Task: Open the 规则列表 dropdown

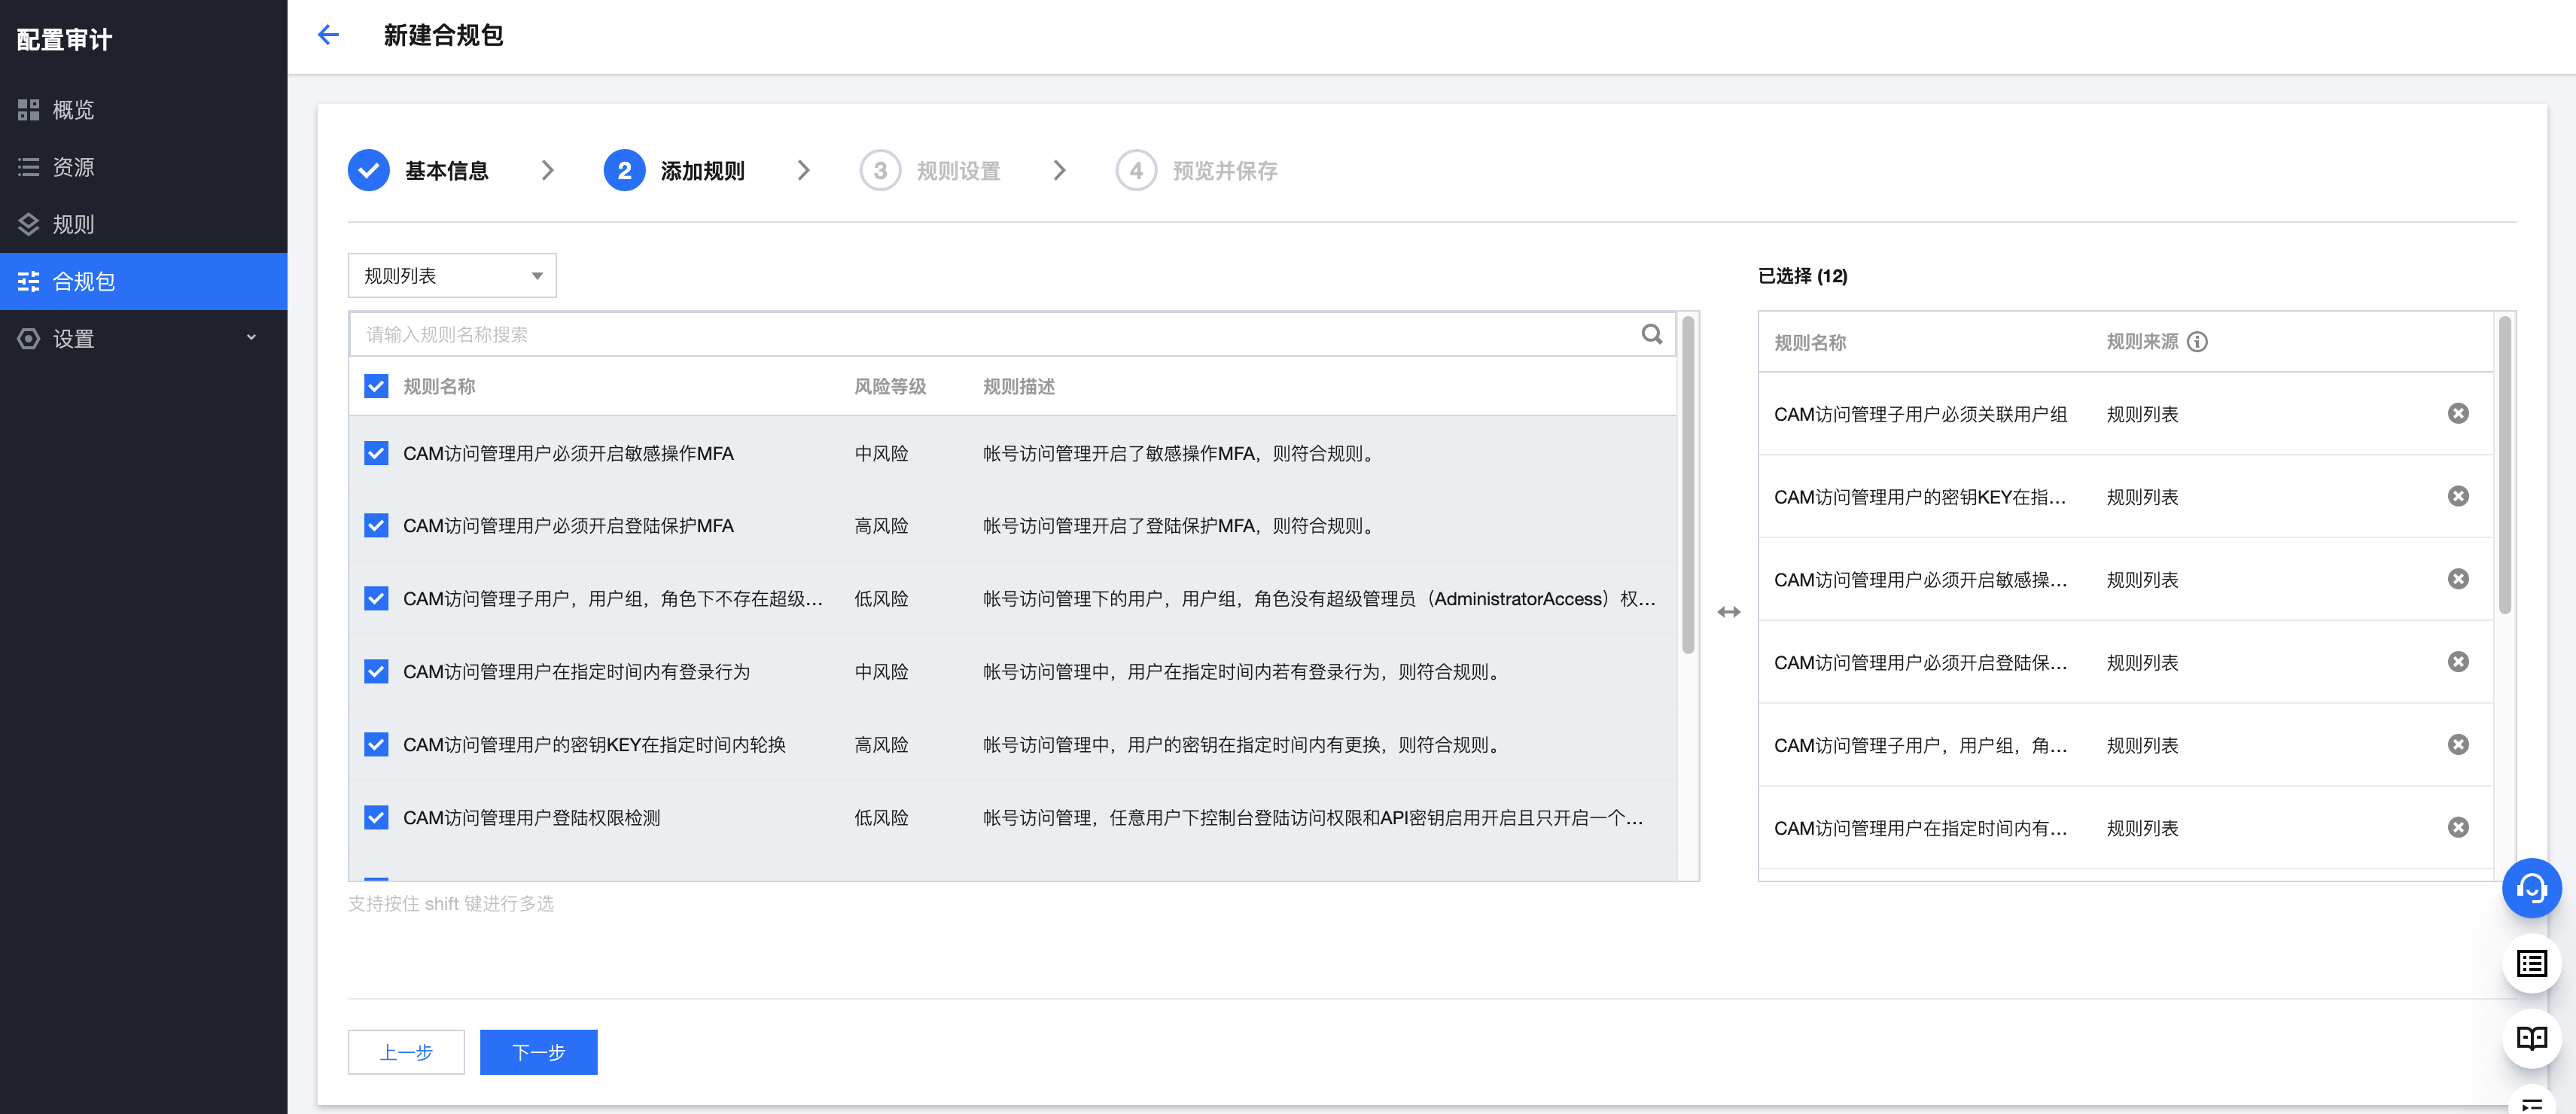Action: tap(452, 276)
